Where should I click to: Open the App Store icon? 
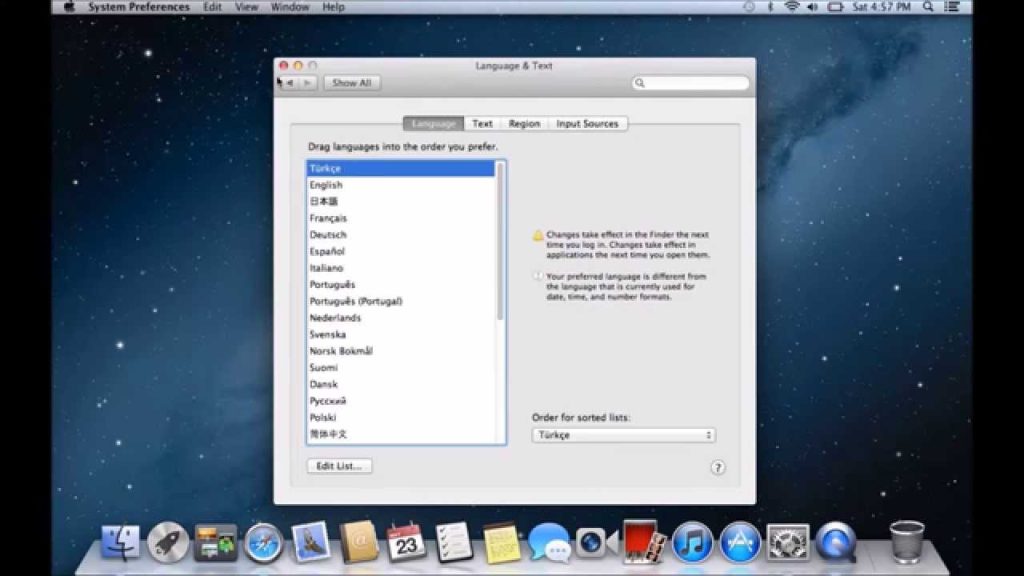point(740,543)
